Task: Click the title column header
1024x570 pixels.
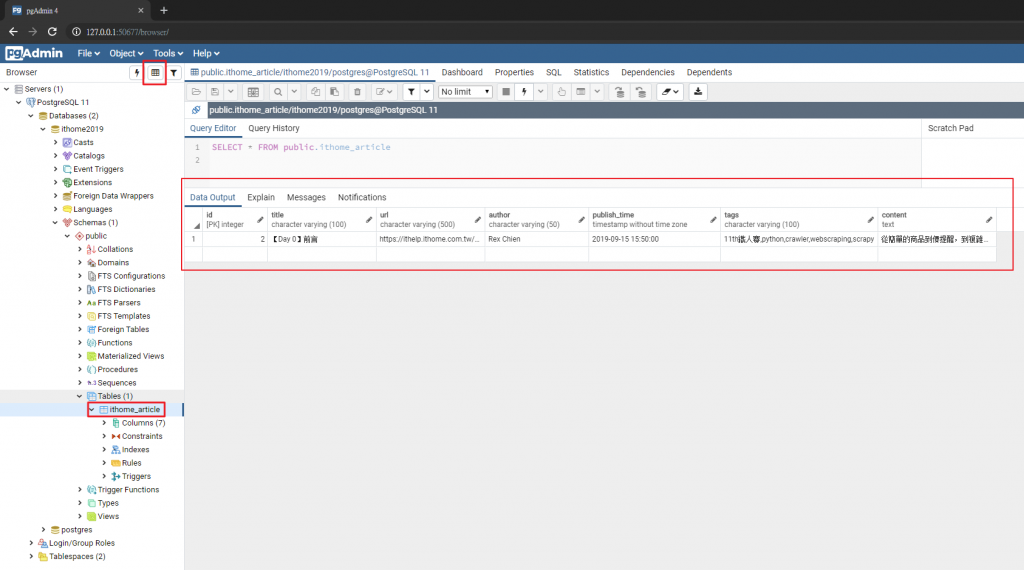Action: tap(321, 219)
